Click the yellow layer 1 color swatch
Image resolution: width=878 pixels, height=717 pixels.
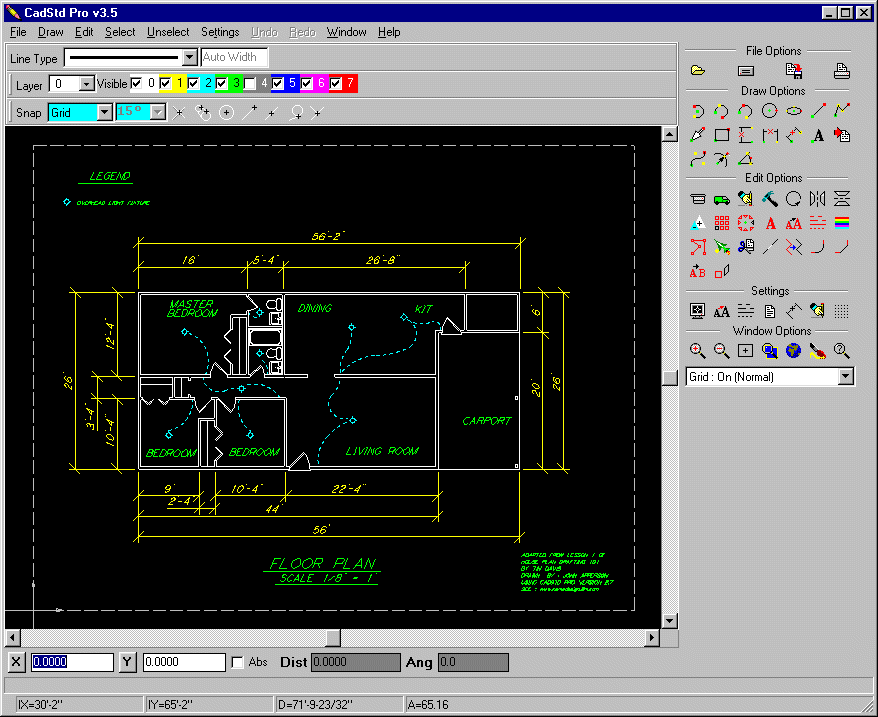pyautogui.click(x=179, y=83)
